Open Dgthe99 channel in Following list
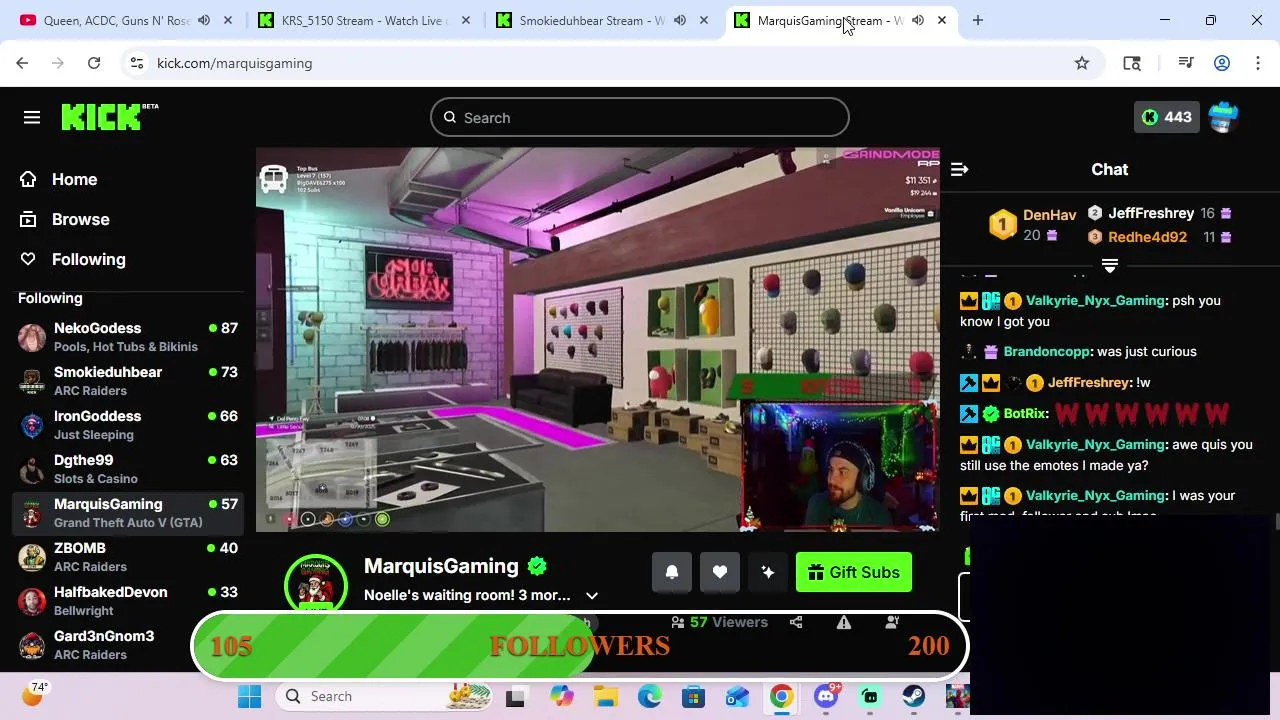This screenshot has height=720, width=1280. 128,469
